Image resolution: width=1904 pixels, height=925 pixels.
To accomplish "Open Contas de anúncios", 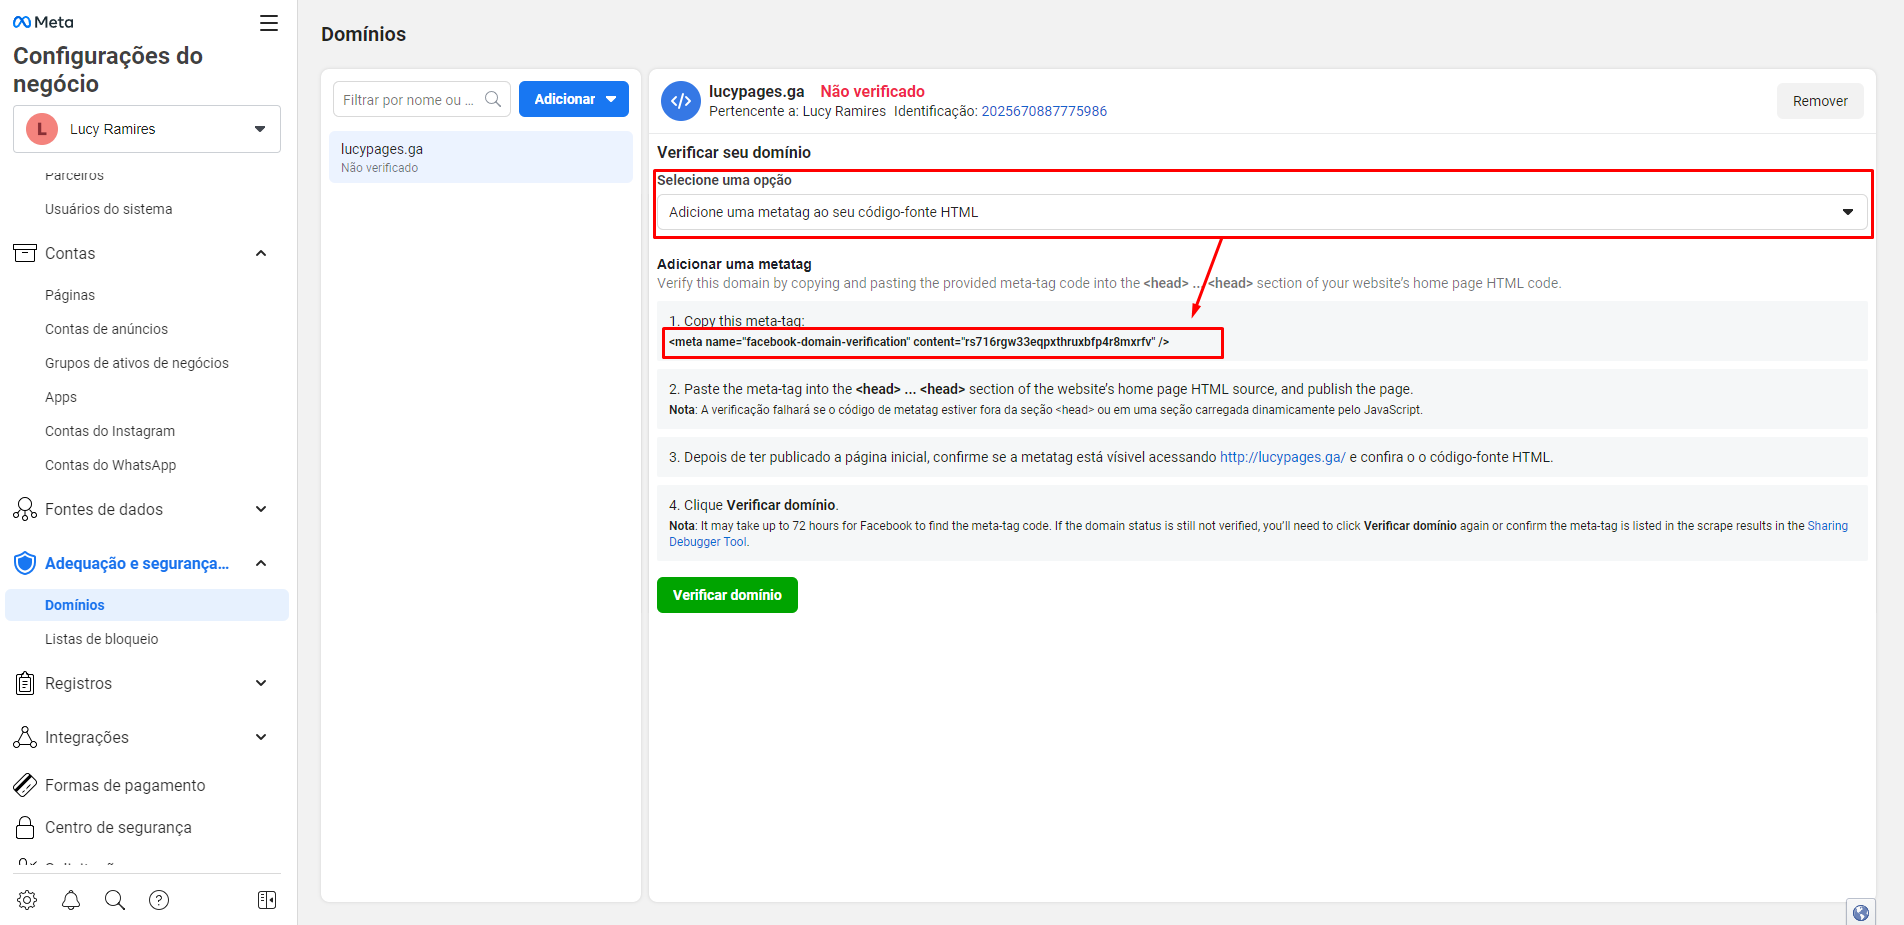I will point(106,329).
